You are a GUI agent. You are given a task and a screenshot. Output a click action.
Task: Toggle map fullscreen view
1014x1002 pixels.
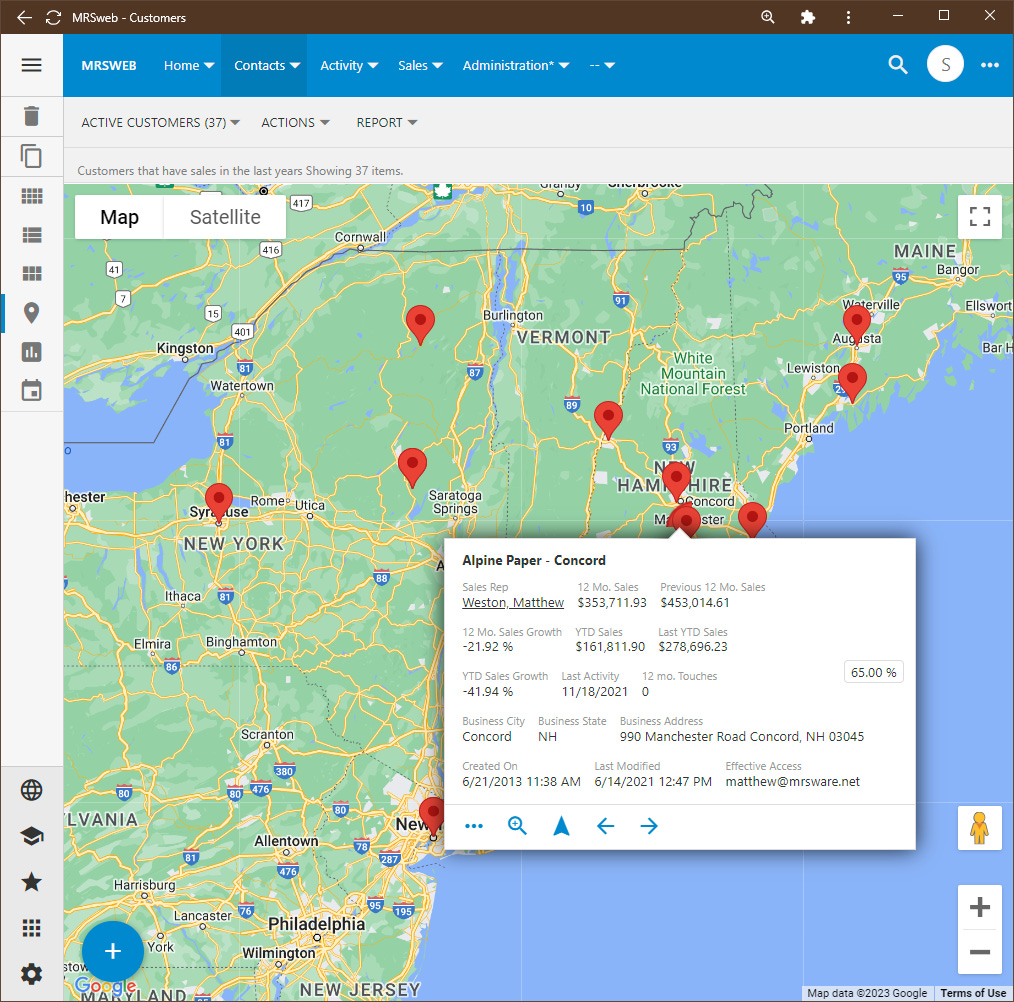pos(980,216)
